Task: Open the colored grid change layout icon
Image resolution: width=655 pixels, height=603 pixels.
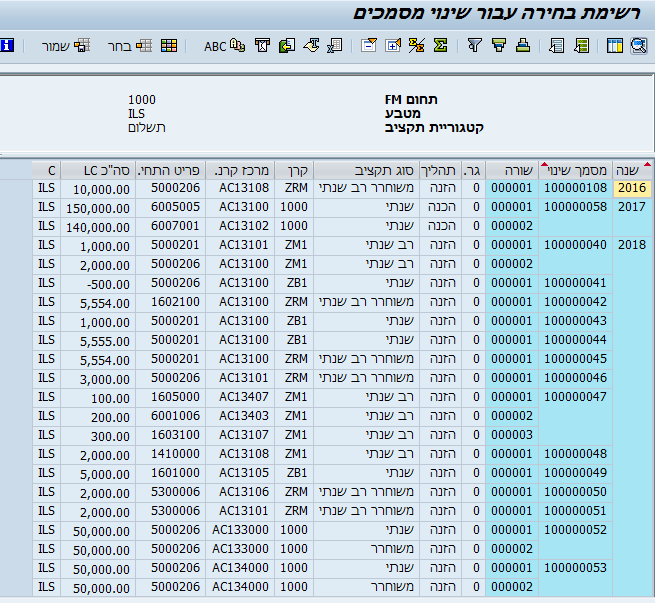Action: [169, 46]
